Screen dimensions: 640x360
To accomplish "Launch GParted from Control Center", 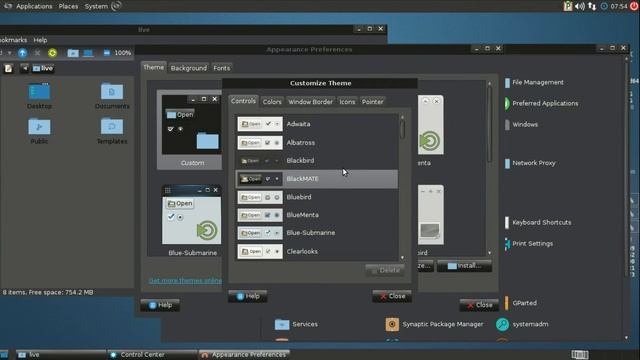I will [520, 303].
